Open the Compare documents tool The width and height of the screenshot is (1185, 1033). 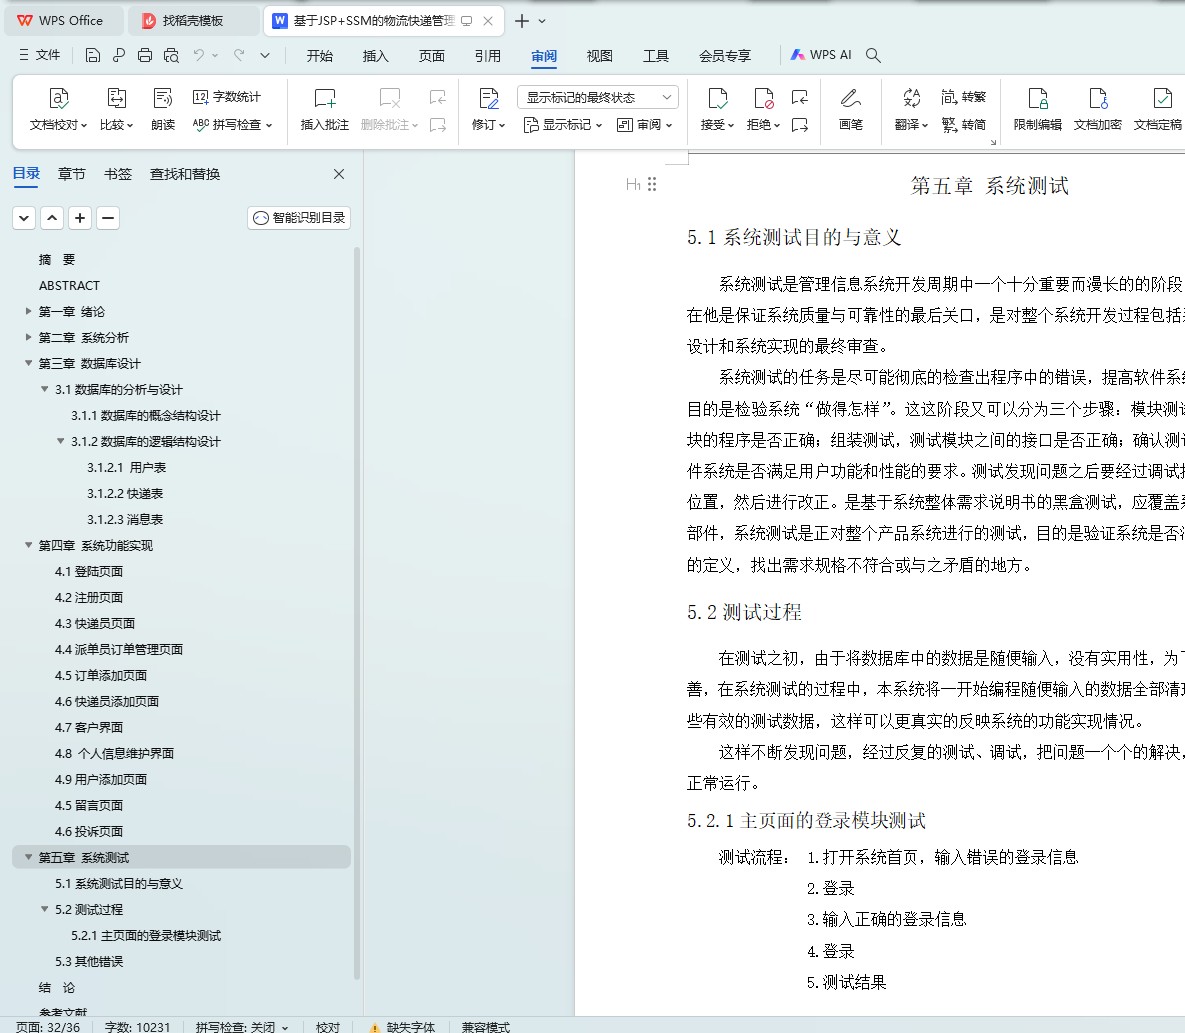click(116, 110)
